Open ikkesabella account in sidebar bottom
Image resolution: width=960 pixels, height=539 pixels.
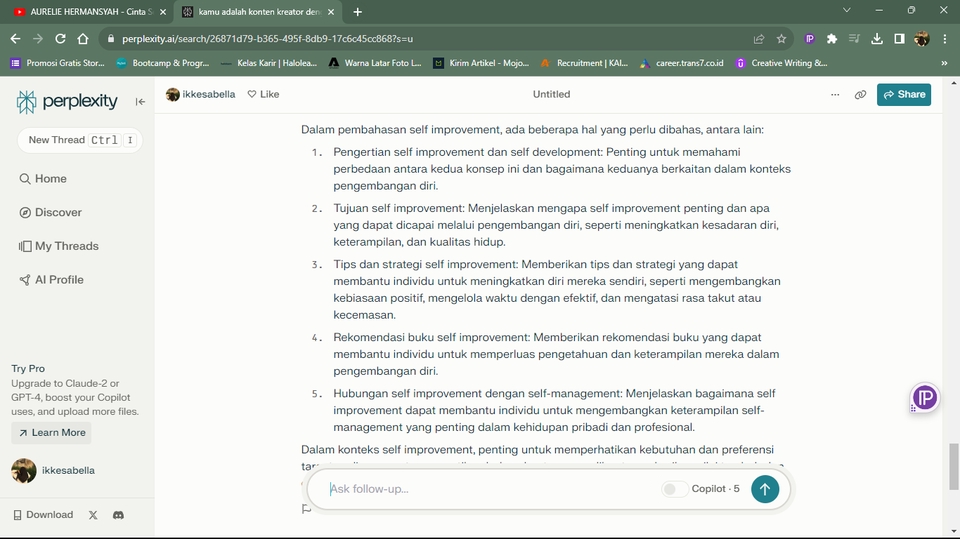pyautogui.click(x=53, y=470)
